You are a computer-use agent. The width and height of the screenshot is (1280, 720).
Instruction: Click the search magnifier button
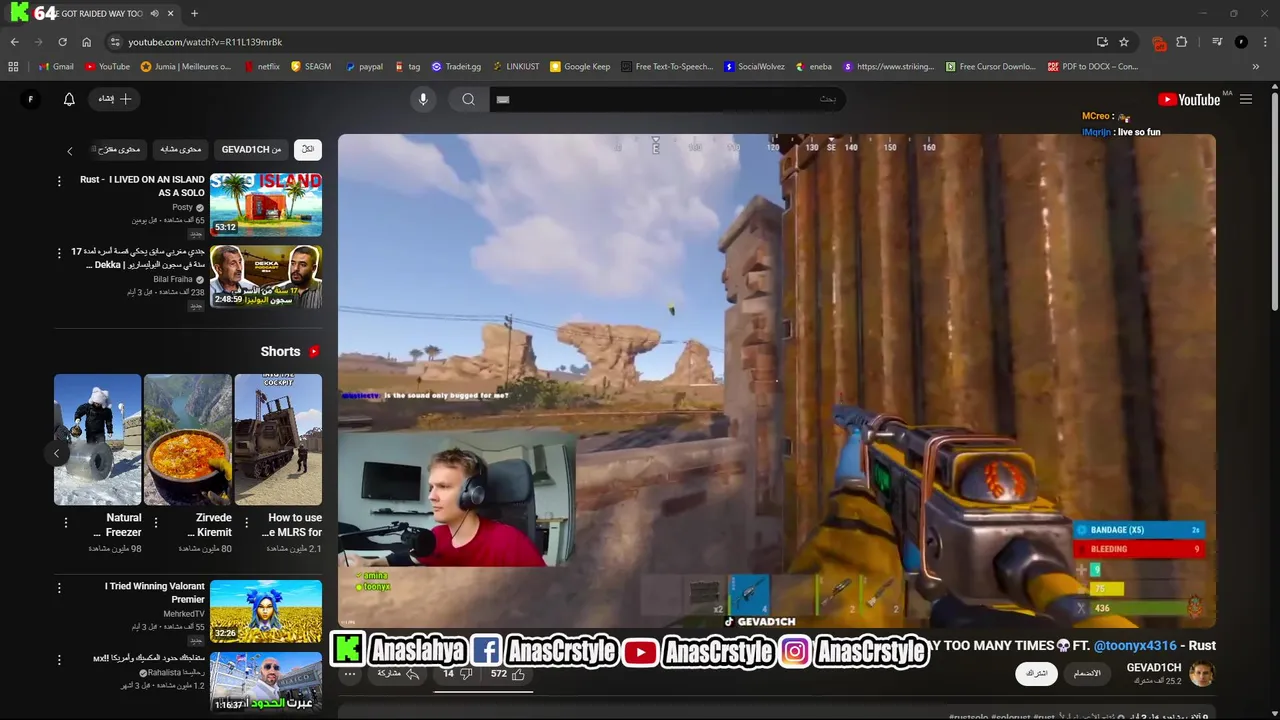pos(468,99)
